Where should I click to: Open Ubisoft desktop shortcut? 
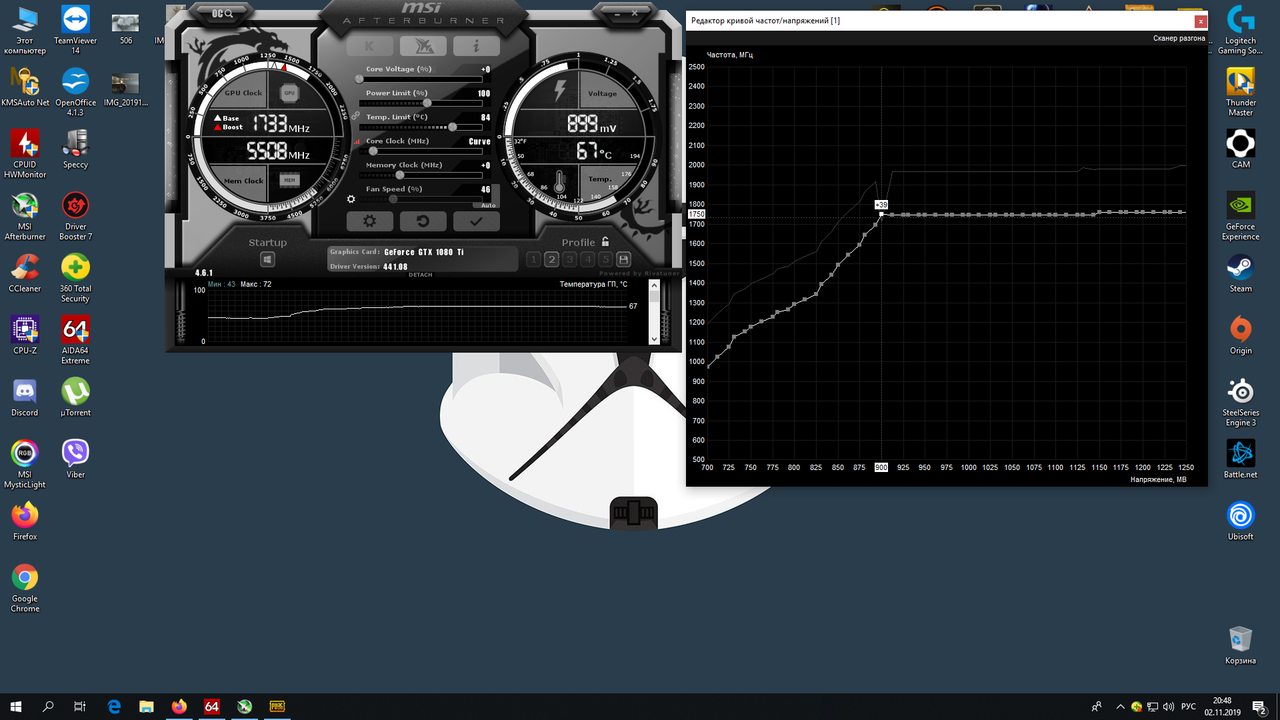click(1241, 521)
